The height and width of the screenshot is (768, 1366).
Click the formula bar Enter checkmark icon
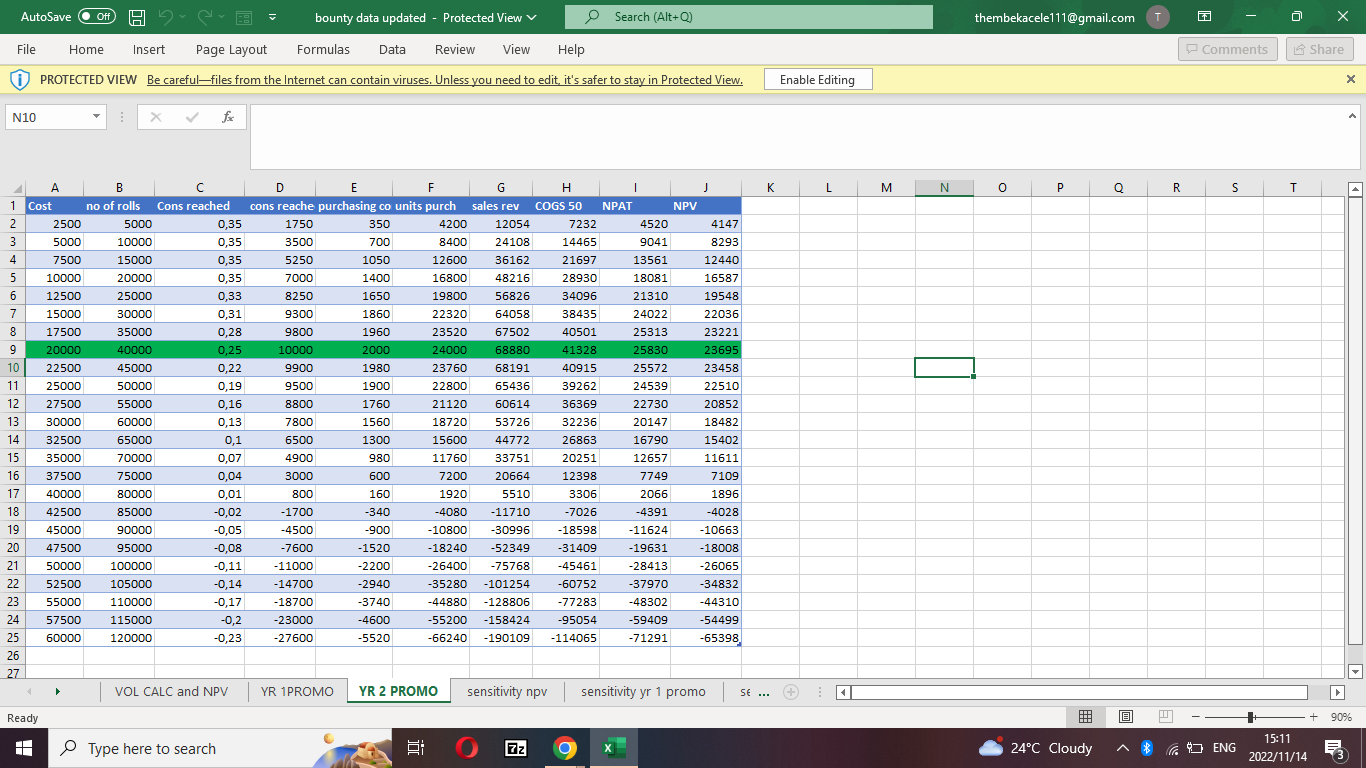point(192,117)
